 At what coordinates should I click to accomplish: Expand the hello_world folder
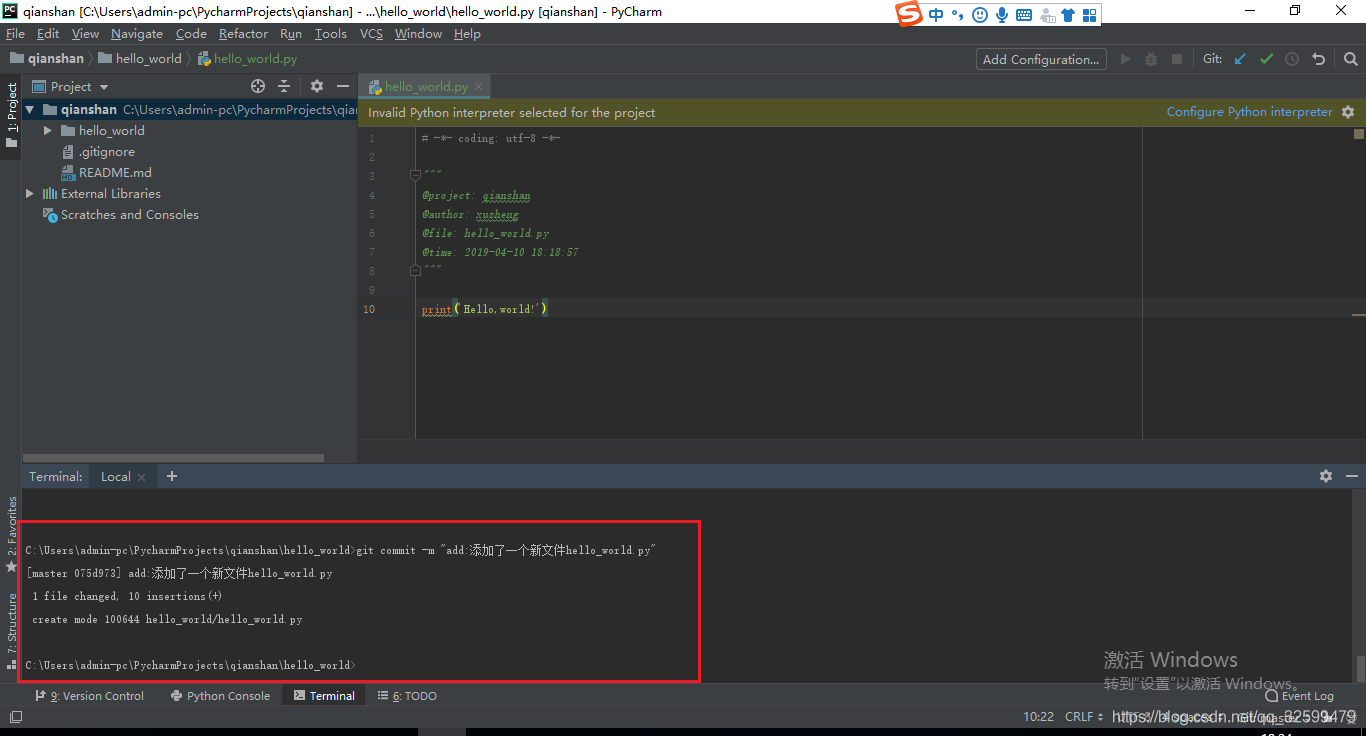[48, 130]
